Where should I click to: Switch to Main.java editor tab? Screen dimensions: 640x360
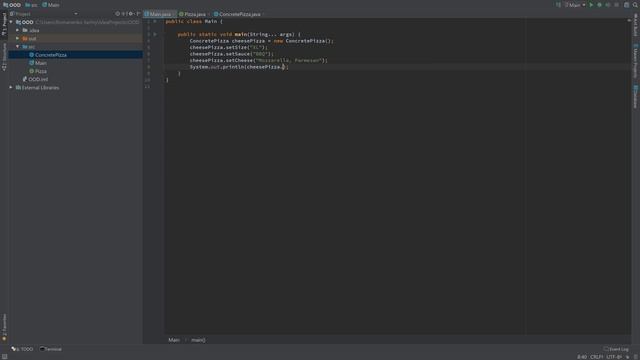click(160, 14)
